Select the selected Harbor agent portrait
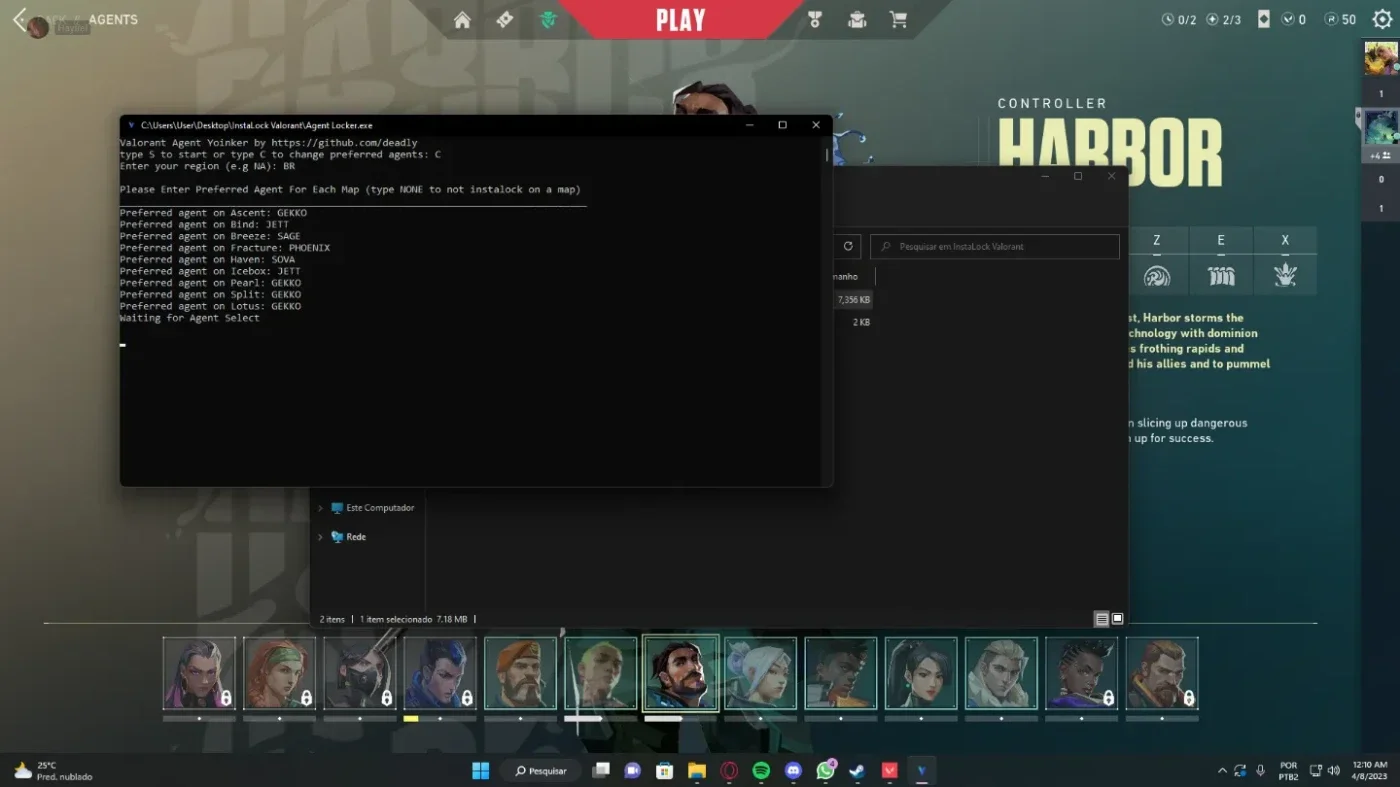Viewport: 1400px width, 787px height. click(680, 673)
